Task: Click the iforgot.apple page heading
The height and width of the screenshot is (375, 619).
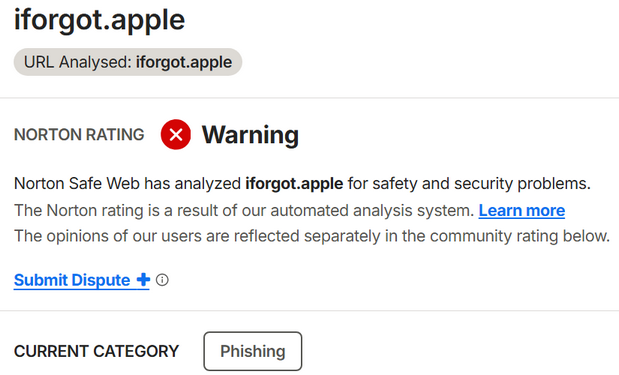Action: [x=99, y=20]
